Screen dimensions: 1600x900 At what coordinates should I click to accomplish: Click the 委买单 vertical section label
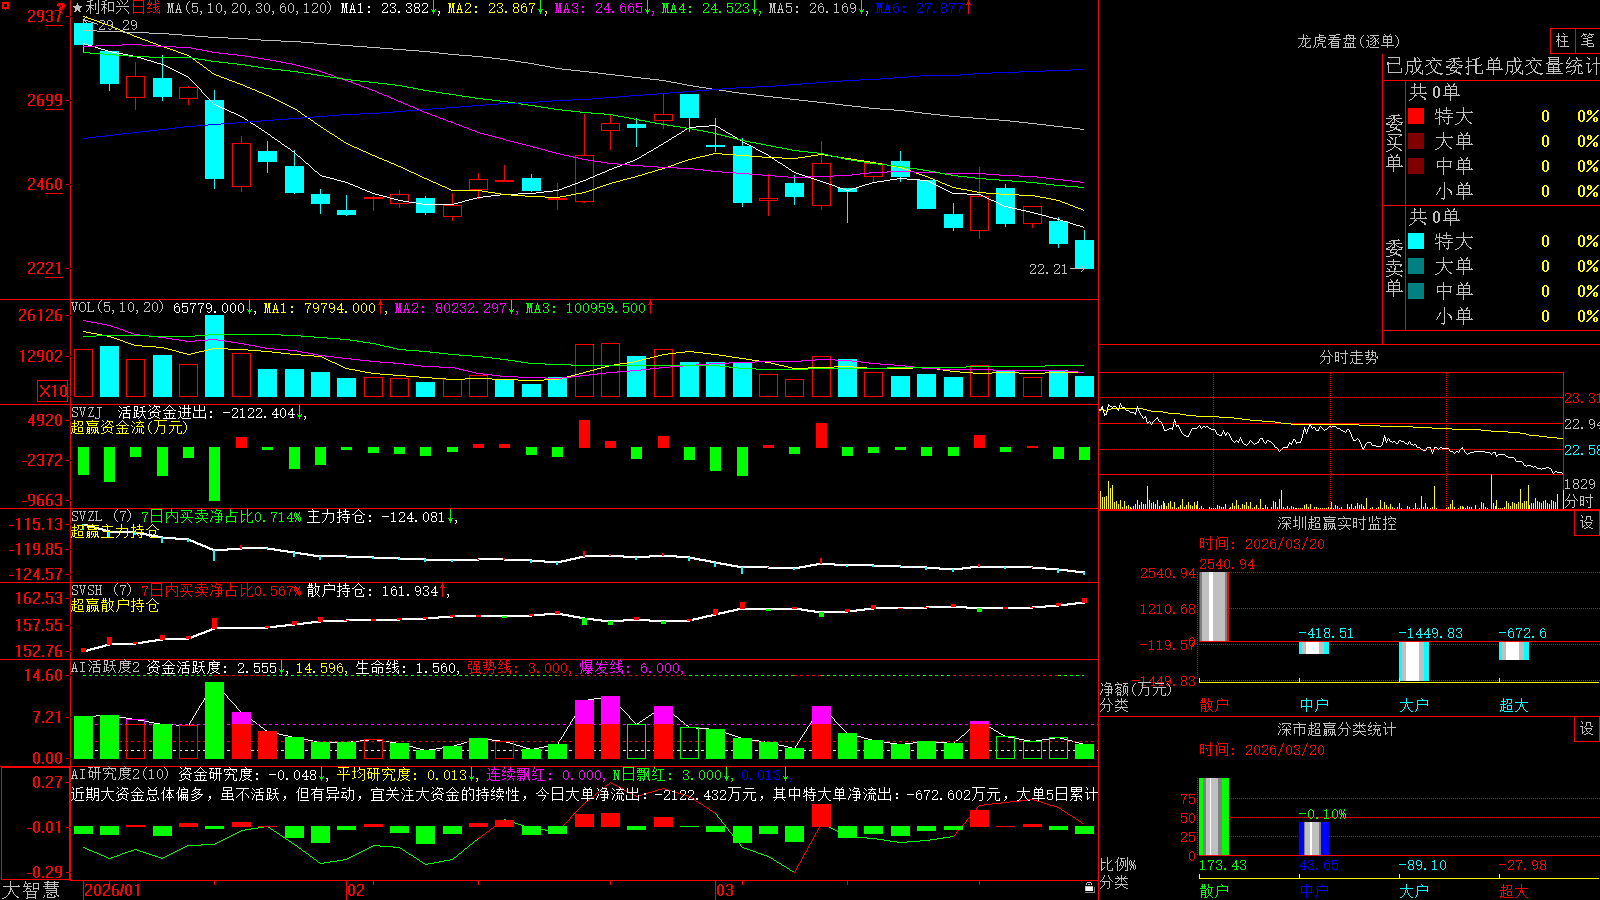pyautogui.click(x=1394, y=142)
